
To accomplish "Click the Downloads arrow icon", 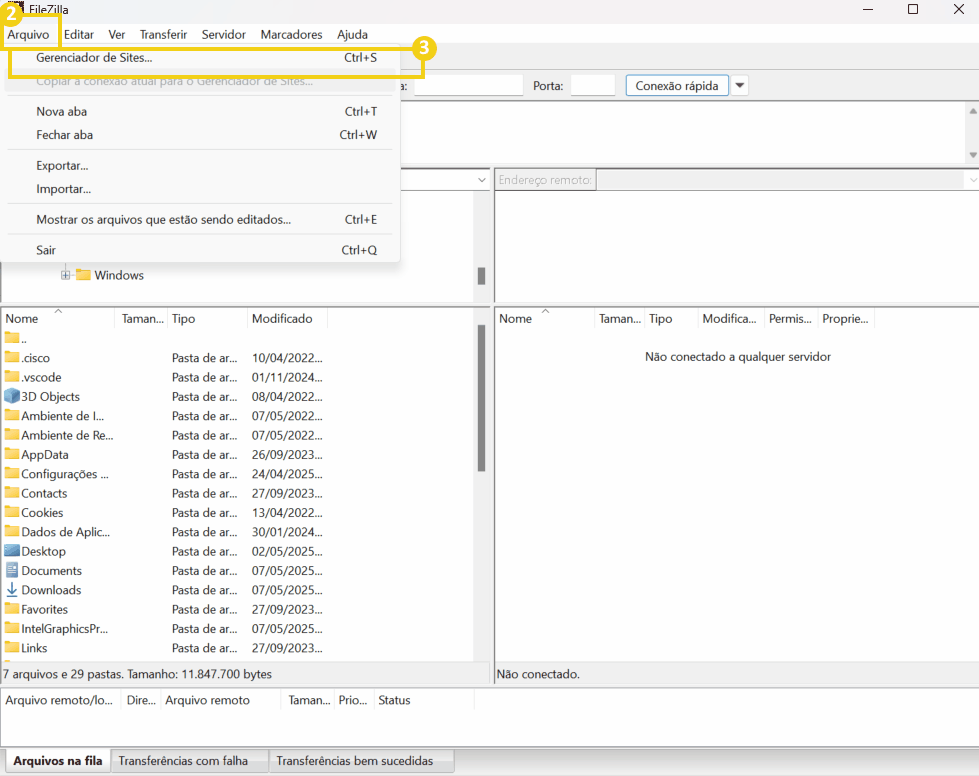I will tap(12, 589).
